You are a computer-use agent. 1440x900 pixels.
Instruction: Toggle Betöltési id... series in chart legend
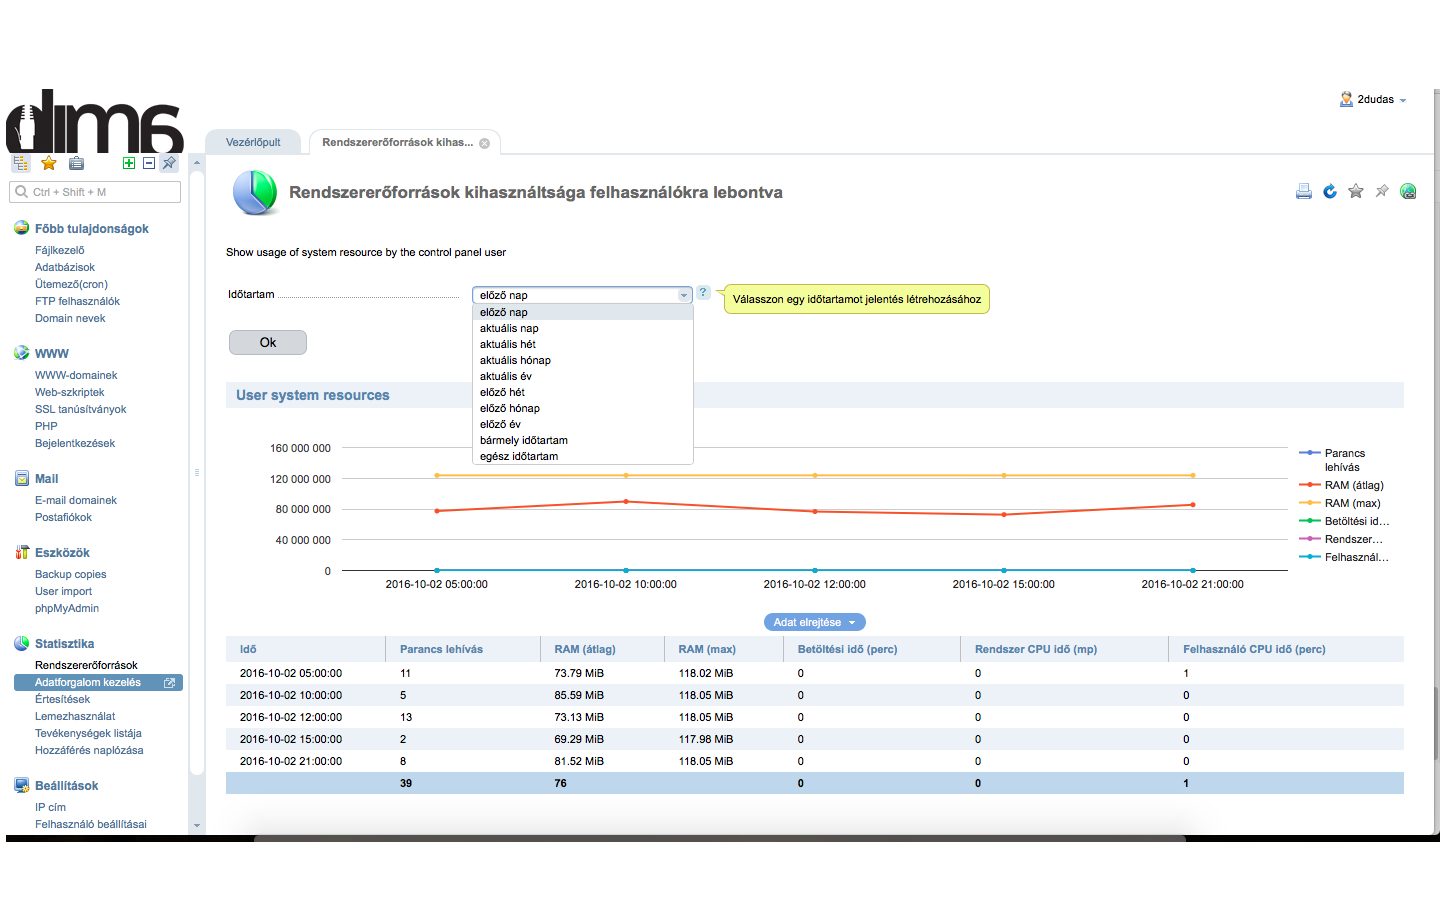point(1344,521)
